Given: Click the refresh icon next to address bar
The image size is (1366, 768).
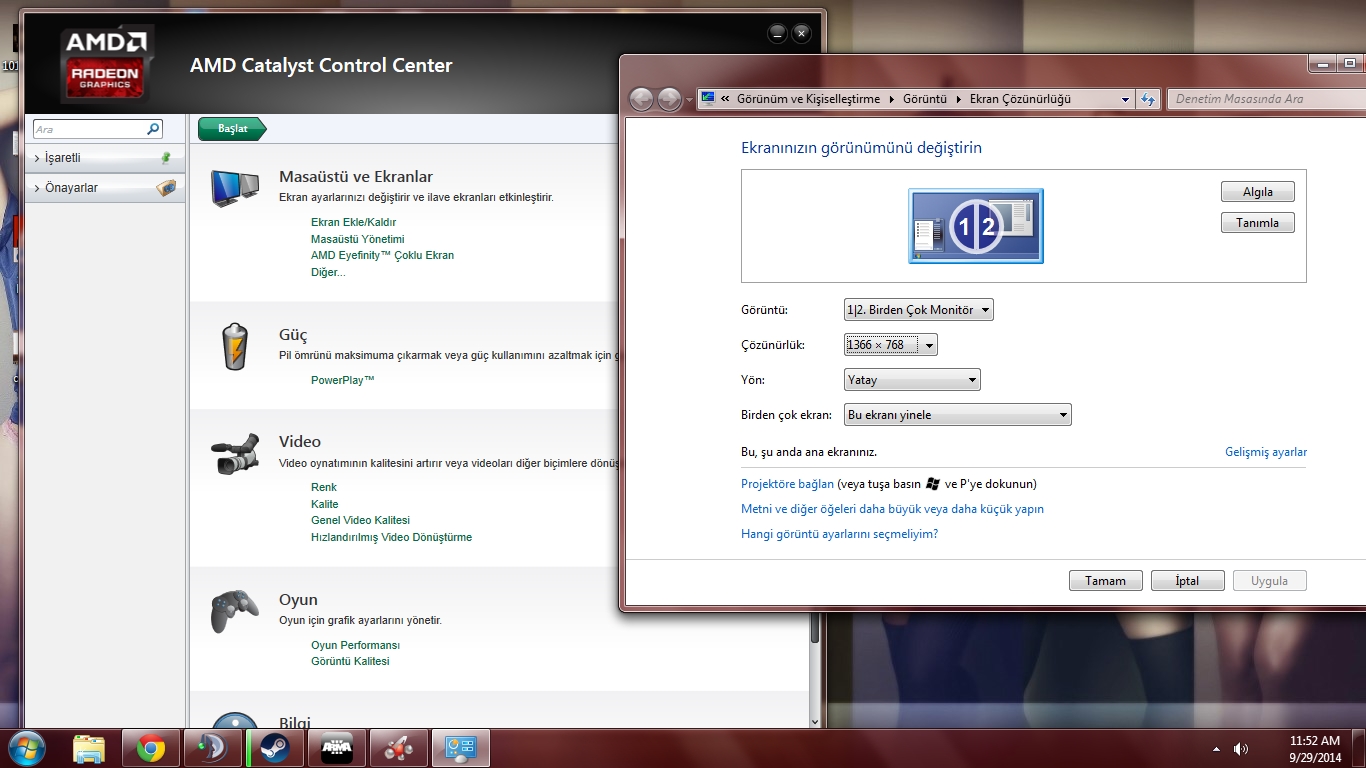Looking at the screenshot, I should (x=1148, y=99).
